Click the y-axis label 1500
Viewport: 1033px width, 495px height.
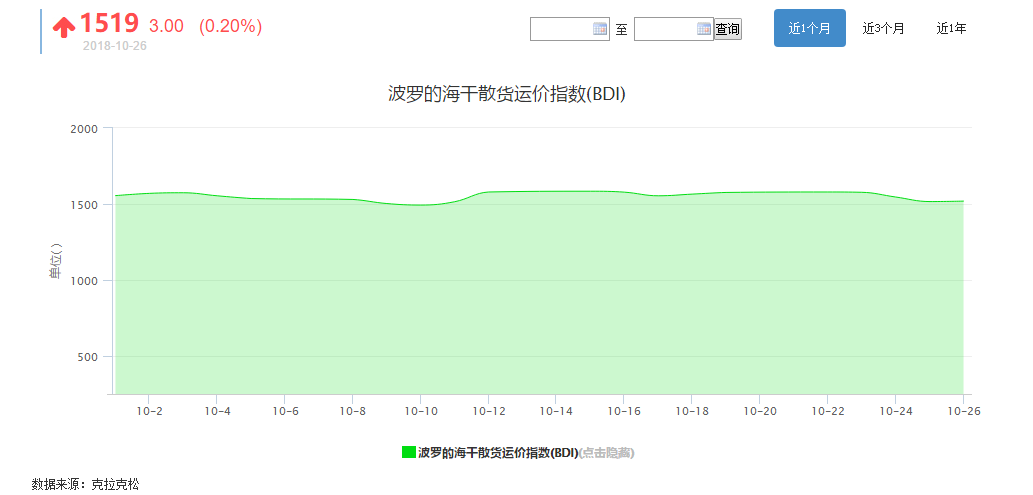coord(84,205)
